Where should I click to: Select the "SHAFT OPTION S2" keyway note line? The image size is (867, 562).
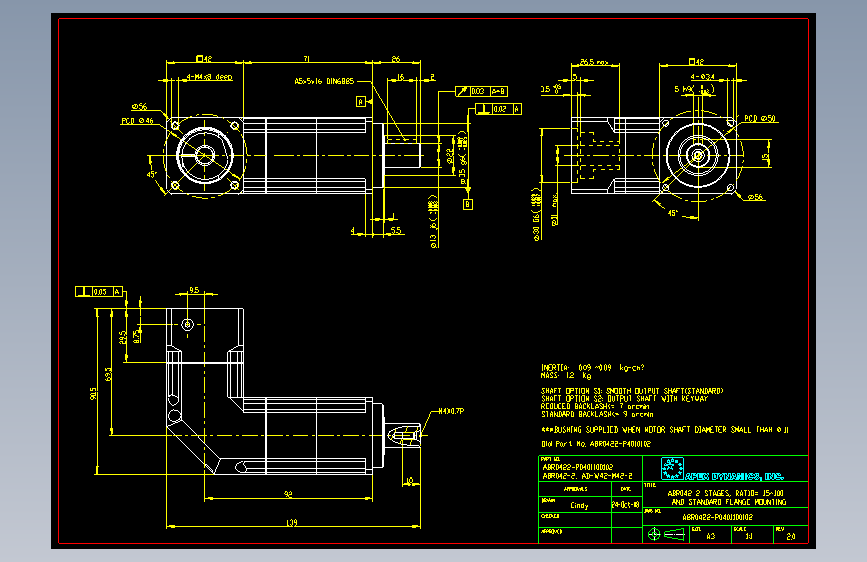point(624,398)
